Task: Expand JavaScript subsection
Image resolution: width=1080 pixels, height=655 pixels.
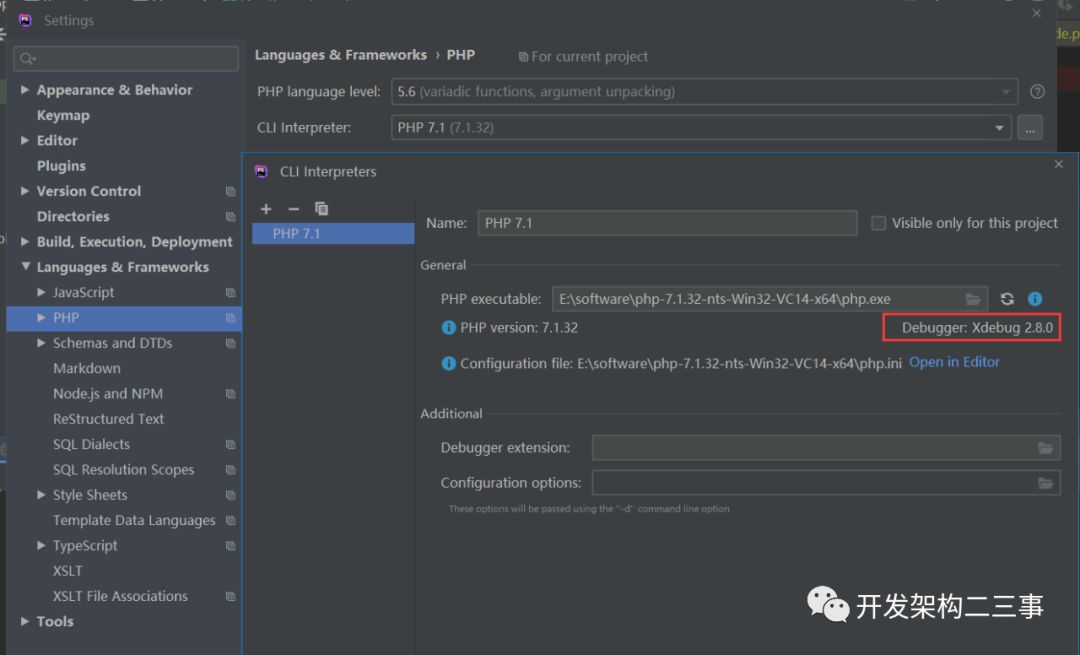Action: [x=41, y=293]
